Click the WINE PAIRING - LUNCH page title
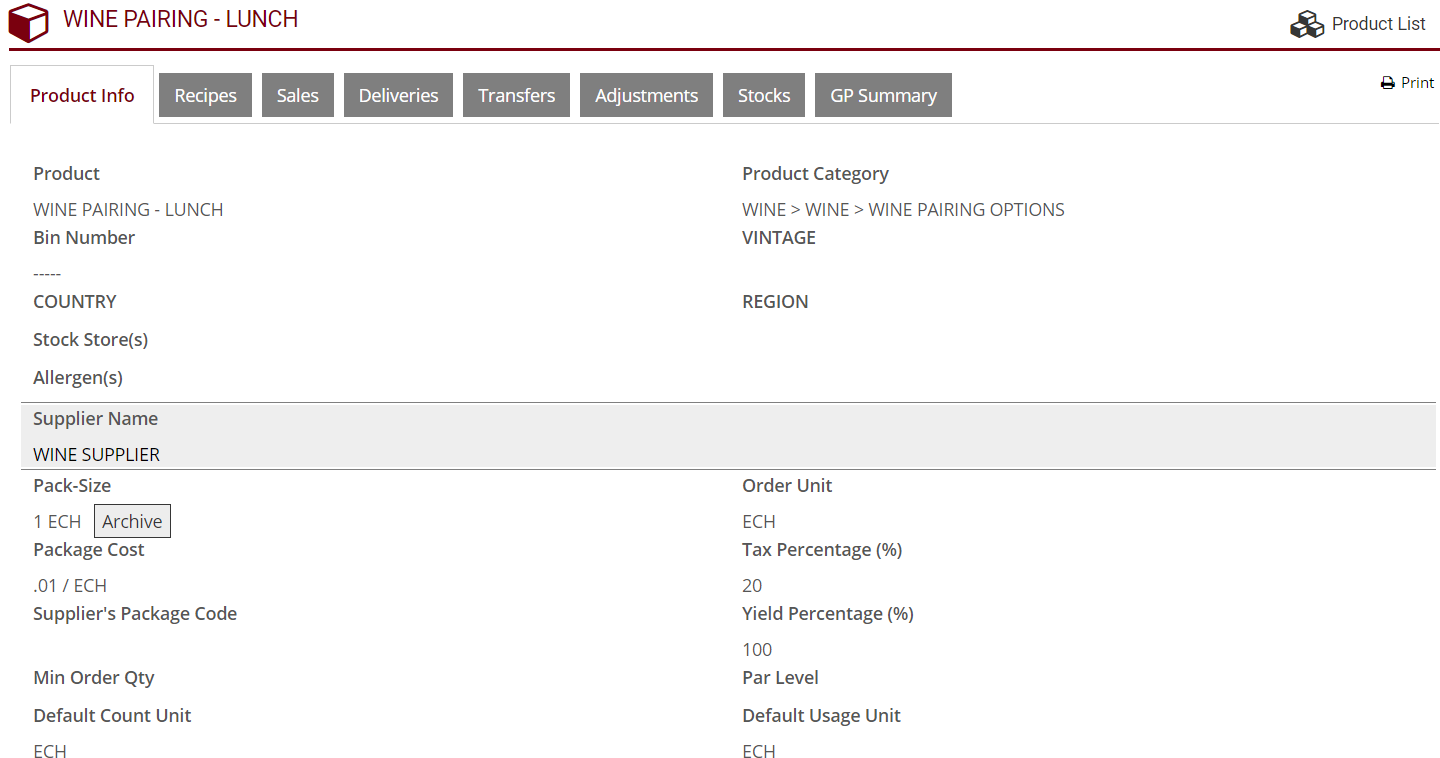 click(x=181, y=18)
